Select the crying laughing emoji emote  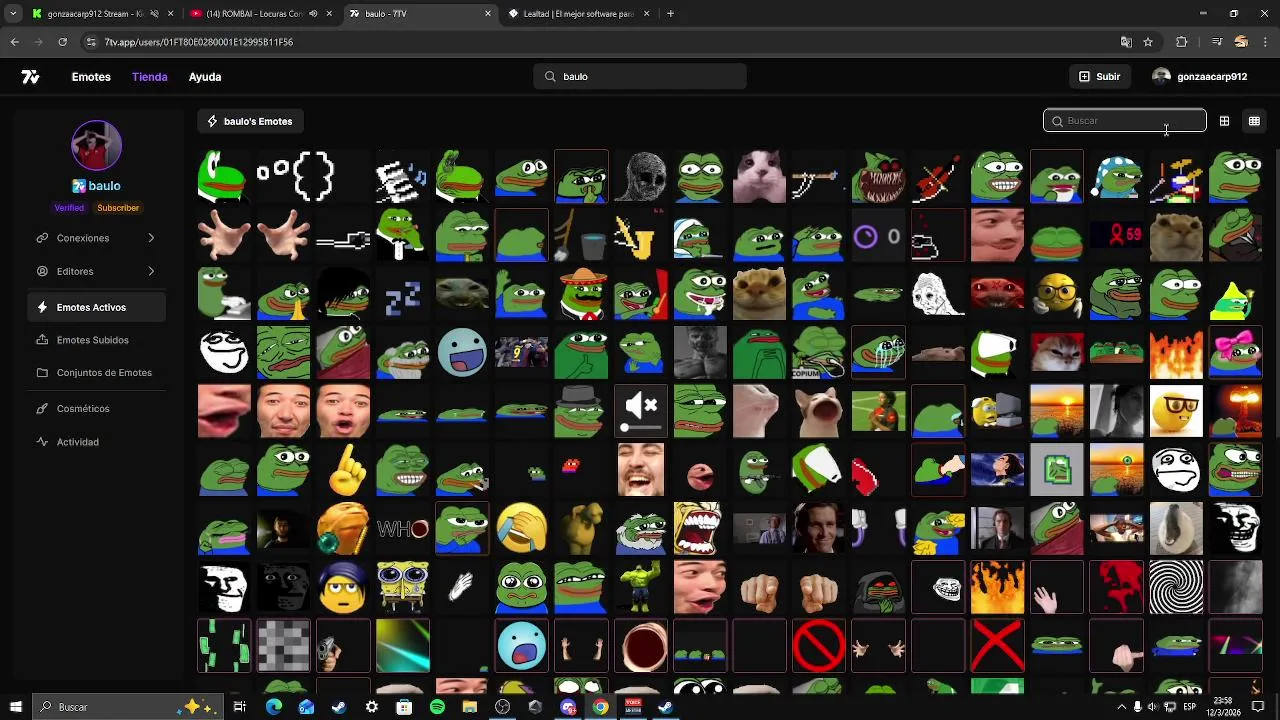pyautogui.click(x=522, y=529)
